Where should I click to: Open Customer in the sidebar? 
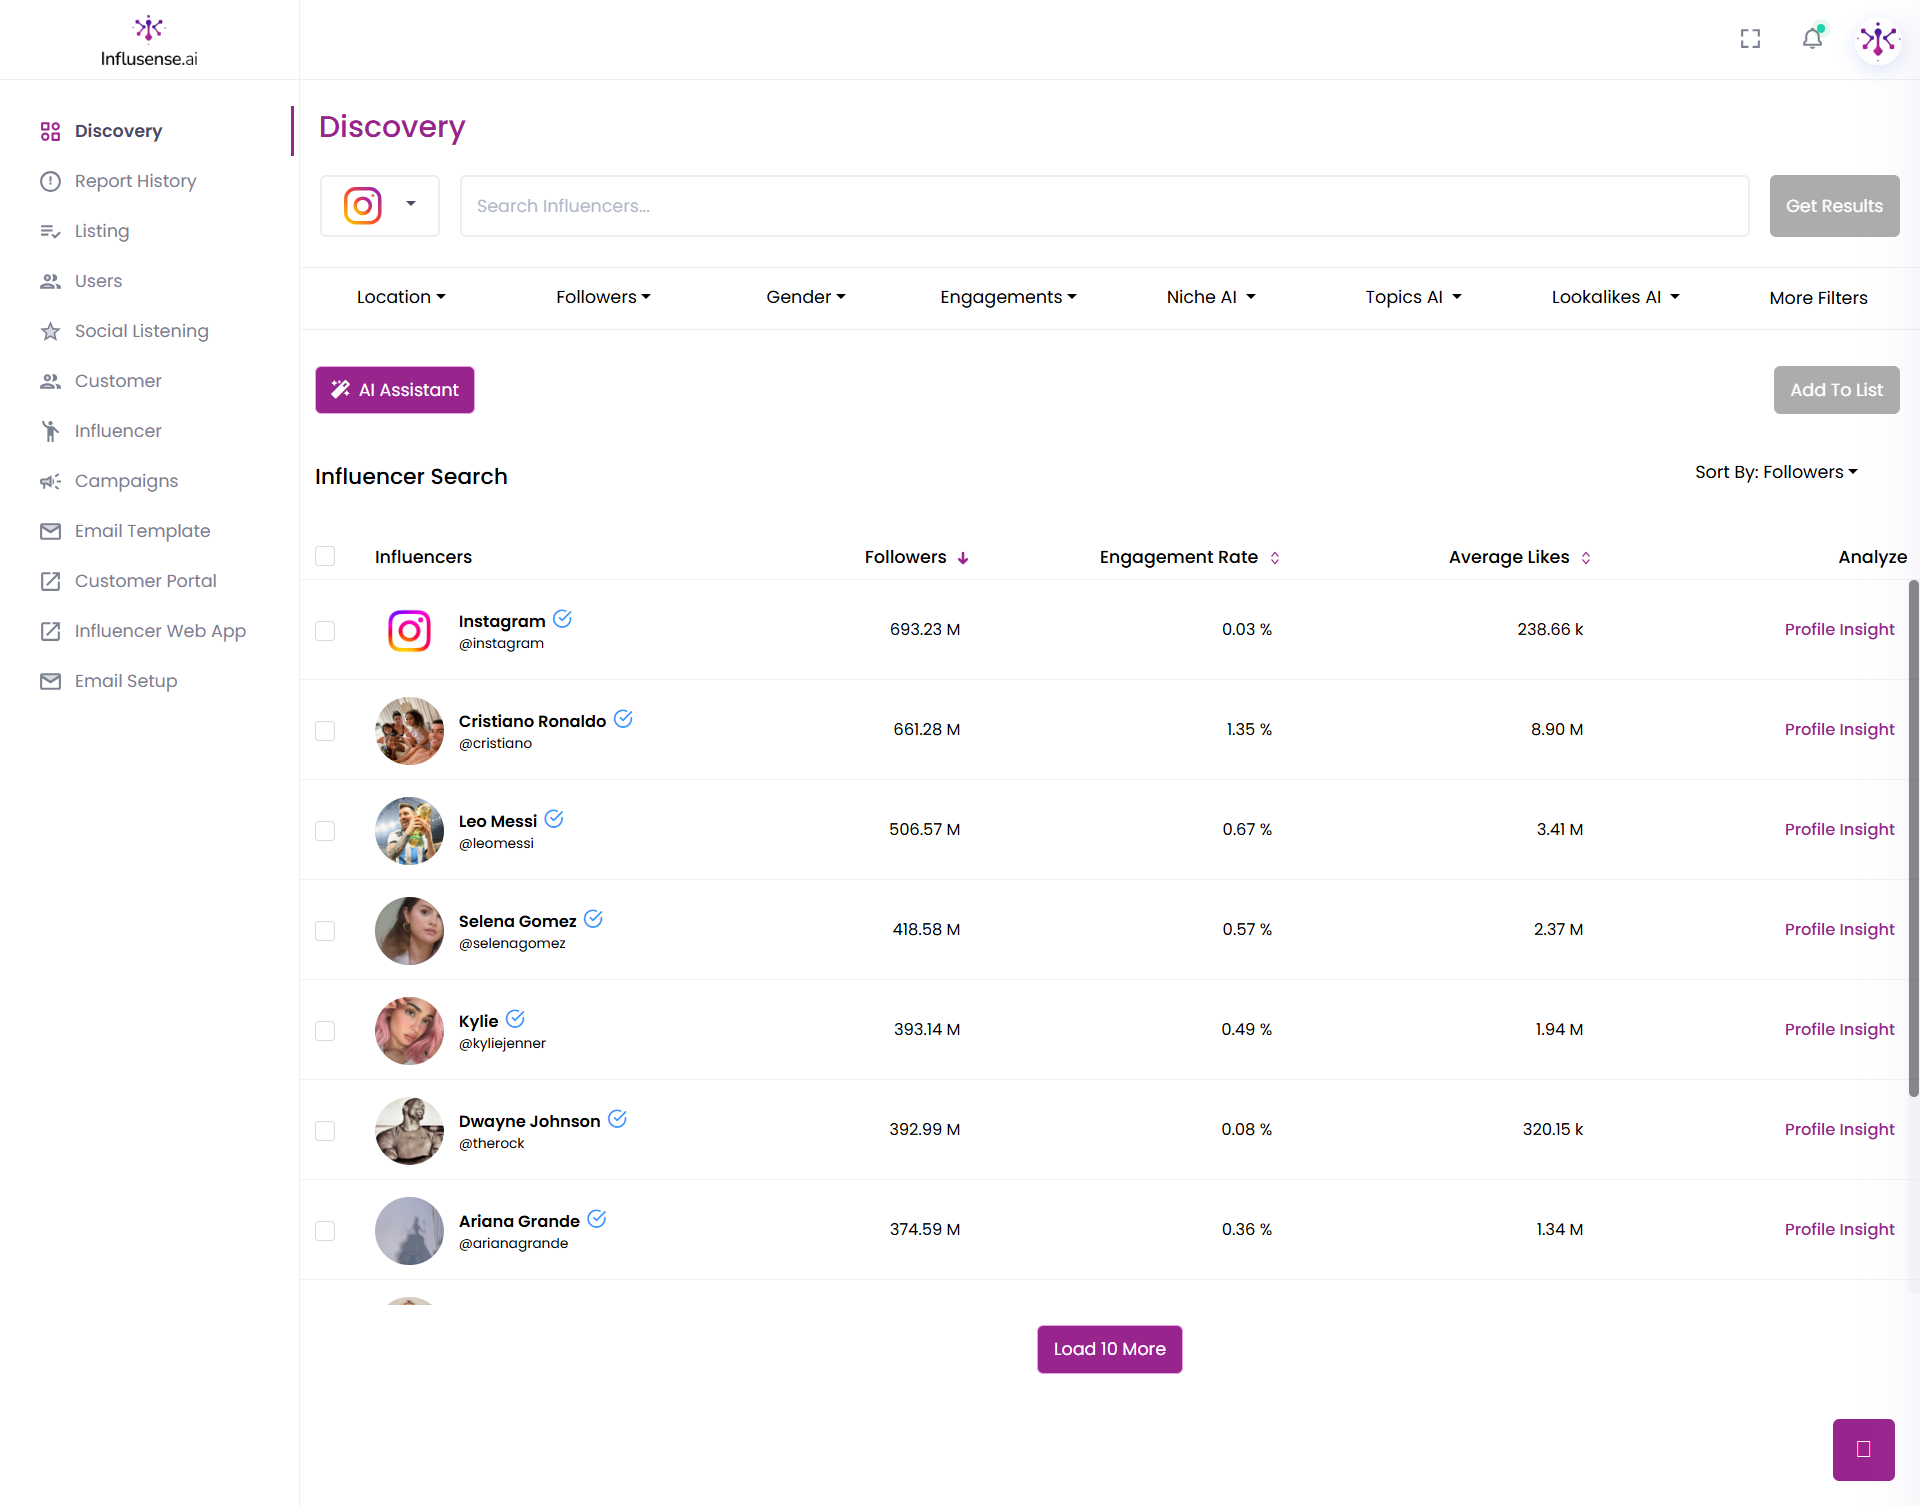pos(118,381)
